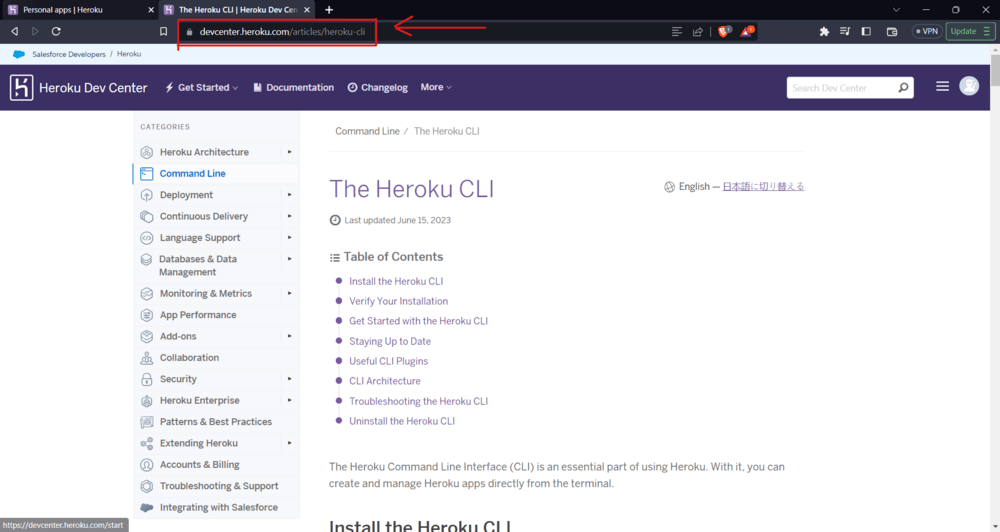Open Get Started with the Heroku CLI link
The height and width of the screenshot is (532, 1000).
(418, 321)
